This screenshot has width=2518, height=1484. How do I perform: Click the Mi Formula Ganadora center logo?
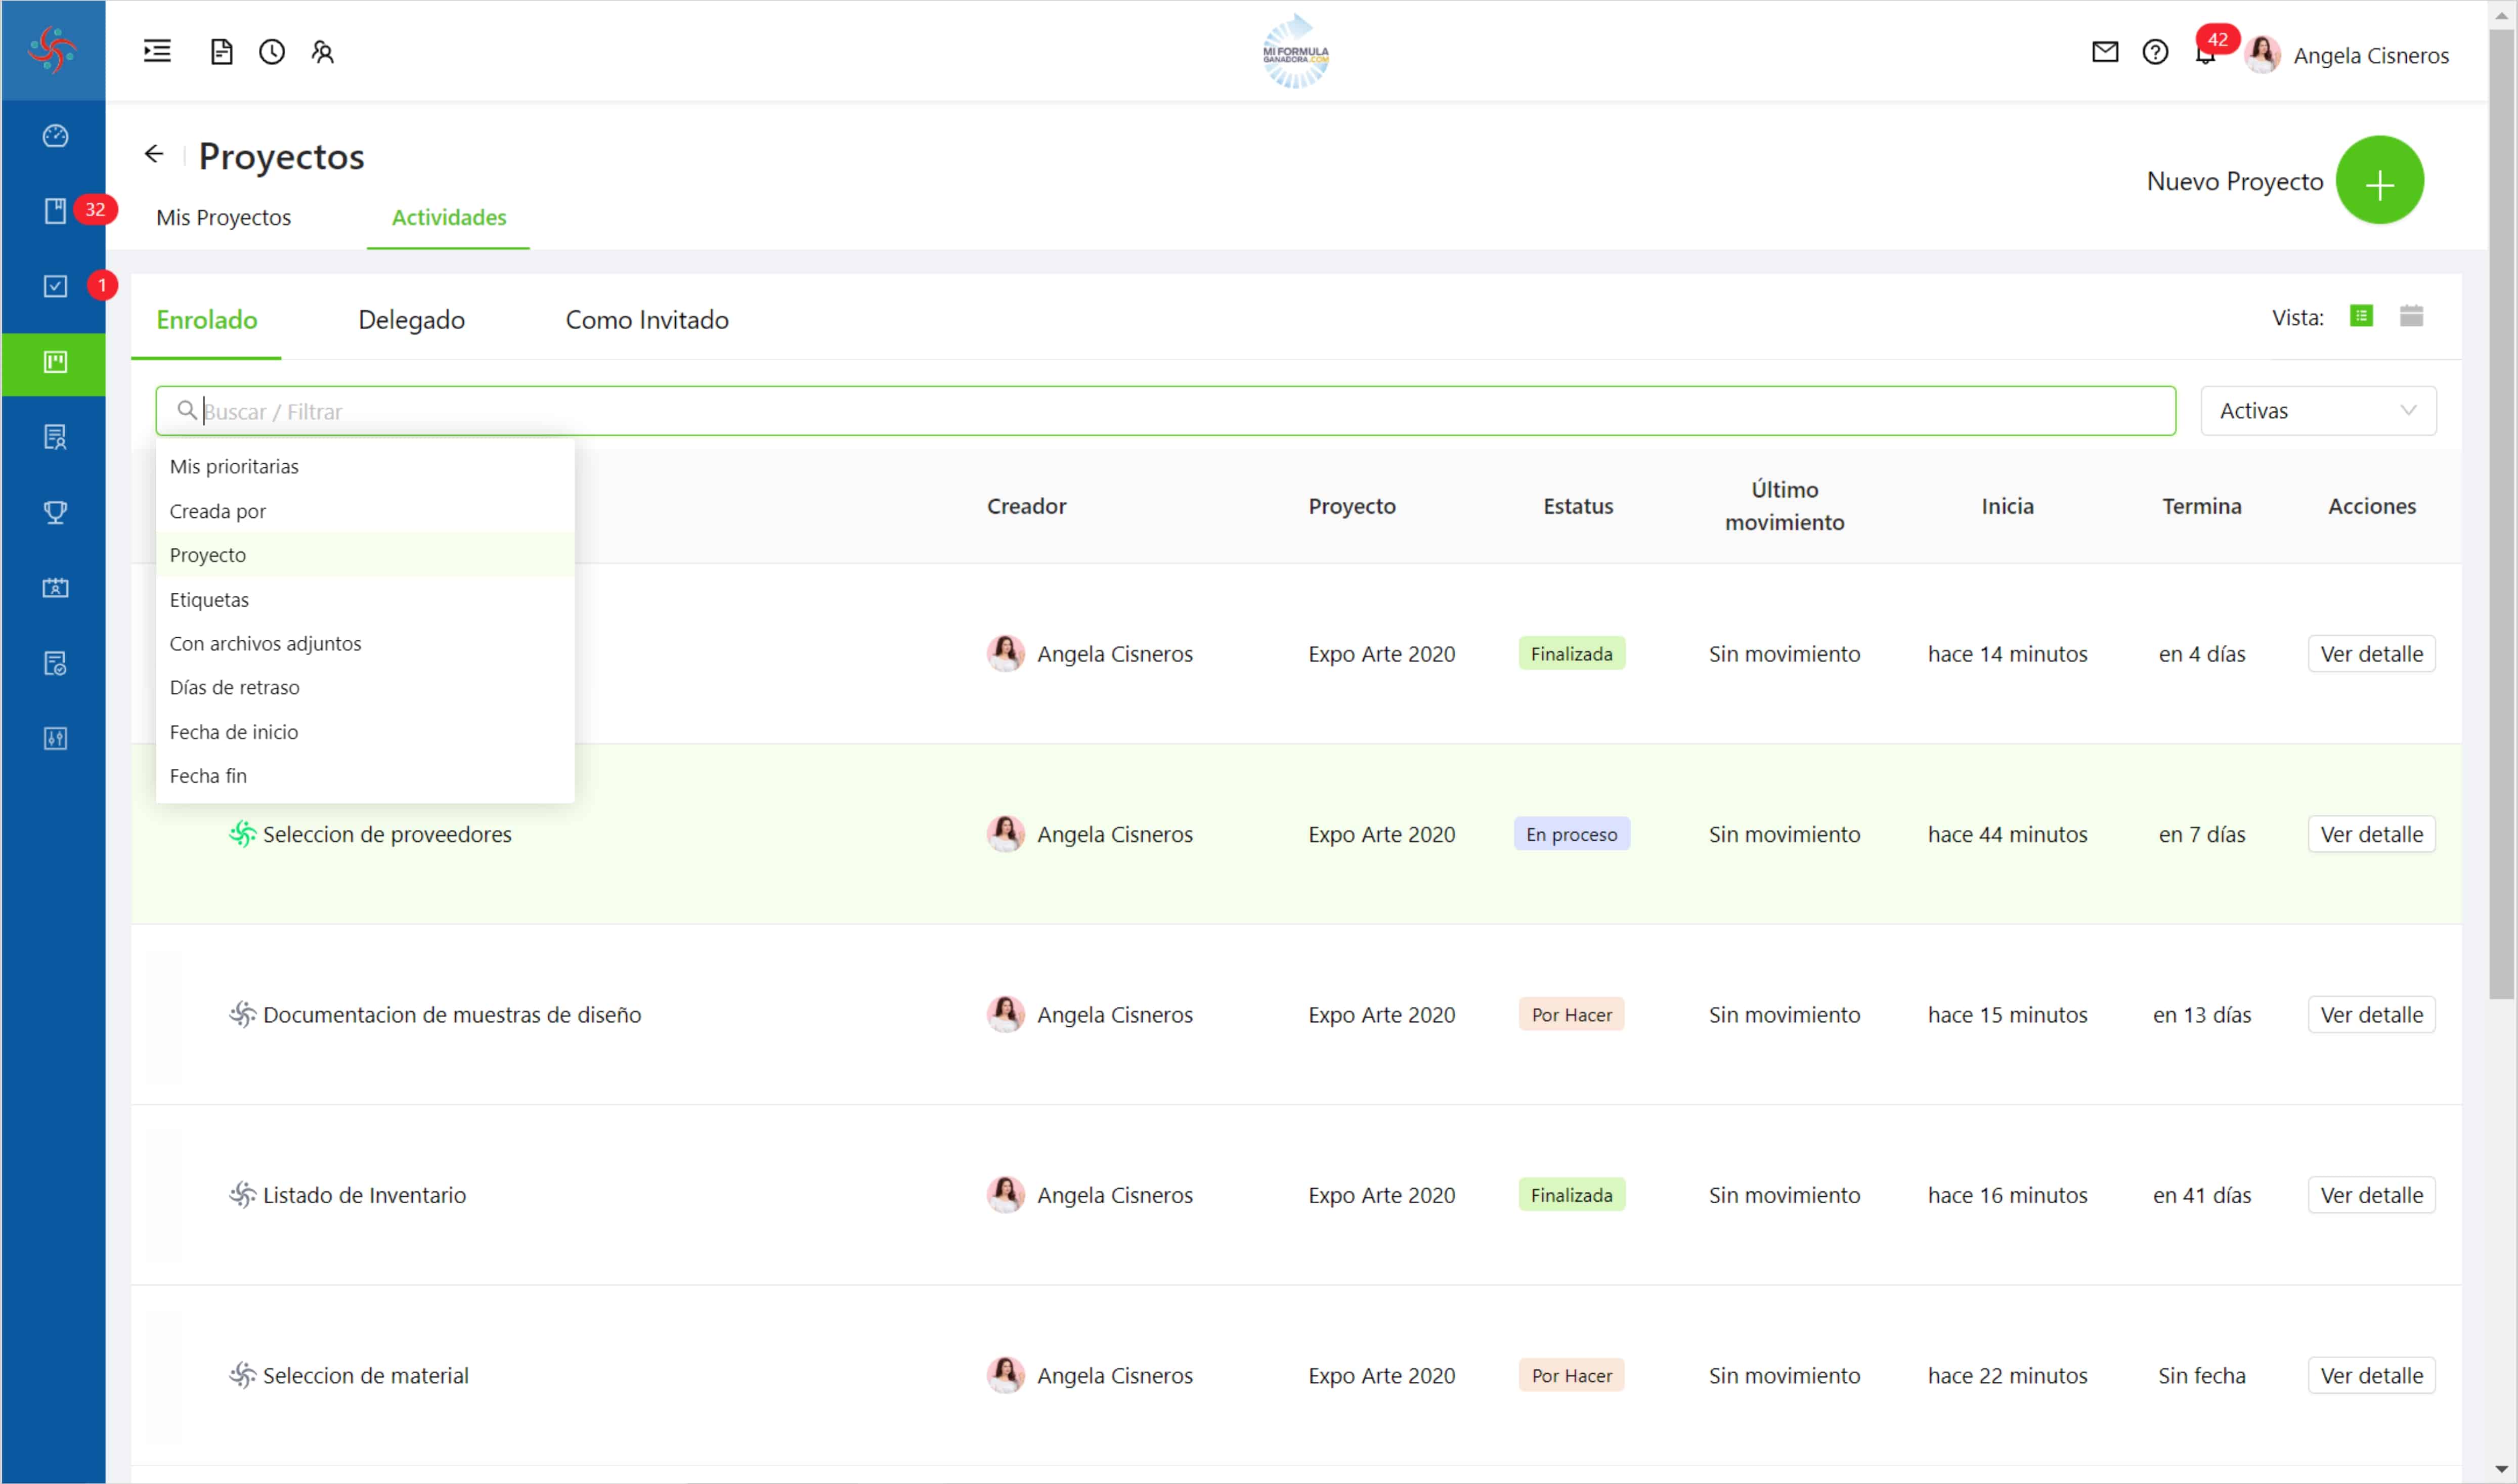click(1295, 51)
